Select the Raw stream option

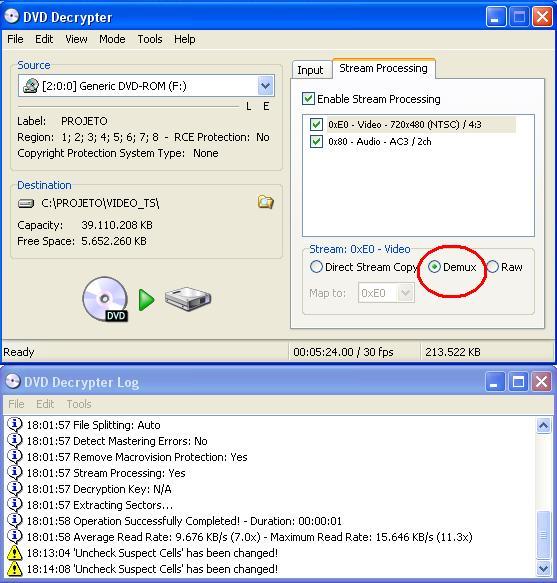(493, 267)
